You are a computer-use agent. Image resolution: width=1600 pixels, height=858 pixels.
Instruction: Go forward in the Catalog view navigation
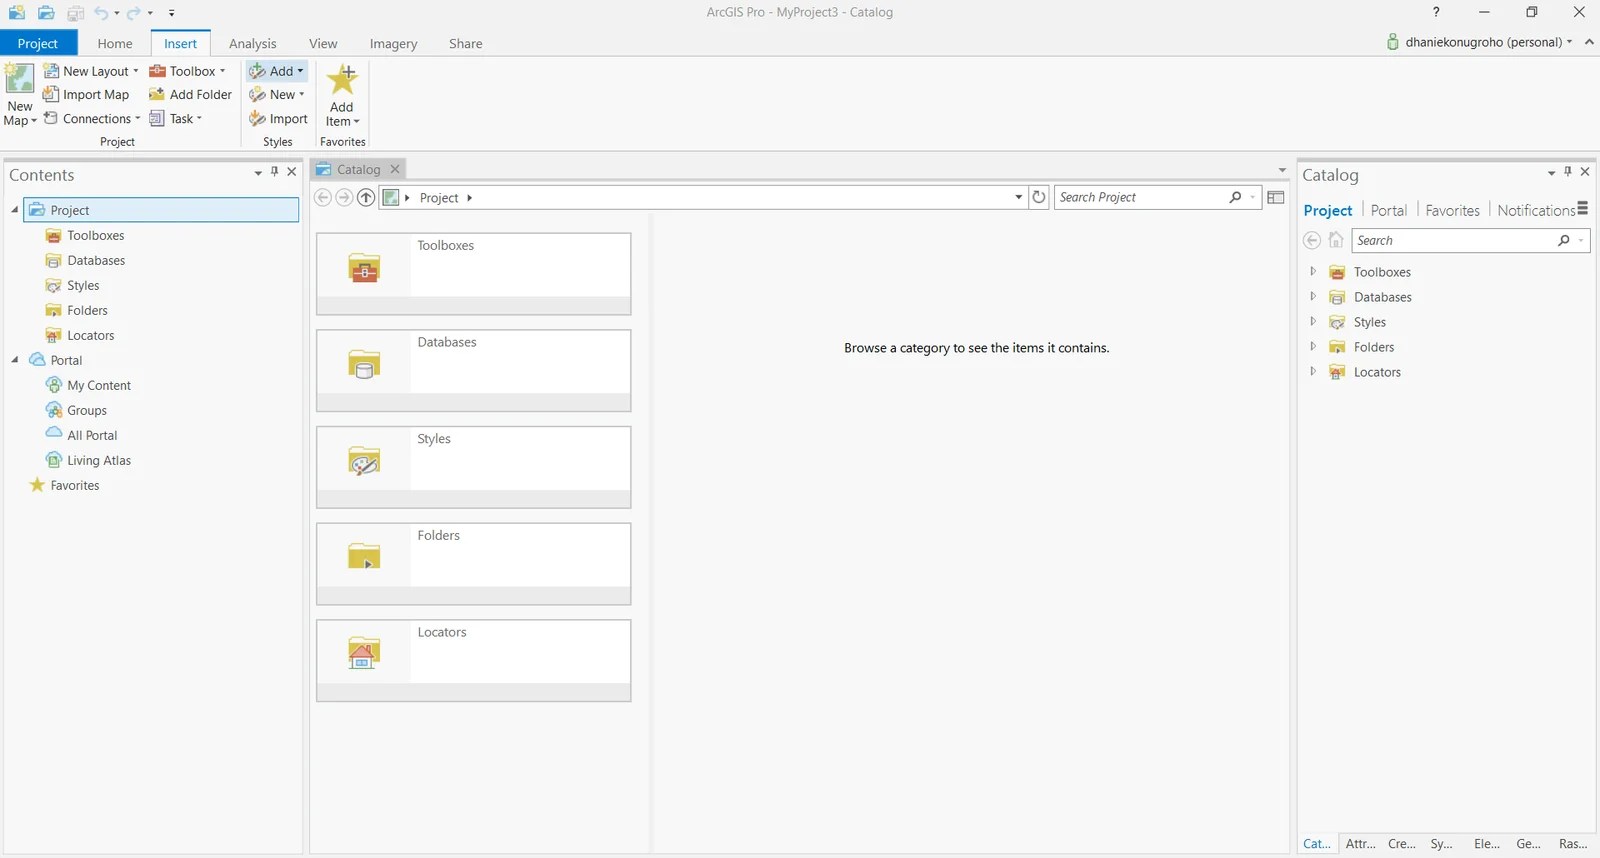(x=344, y=197)
